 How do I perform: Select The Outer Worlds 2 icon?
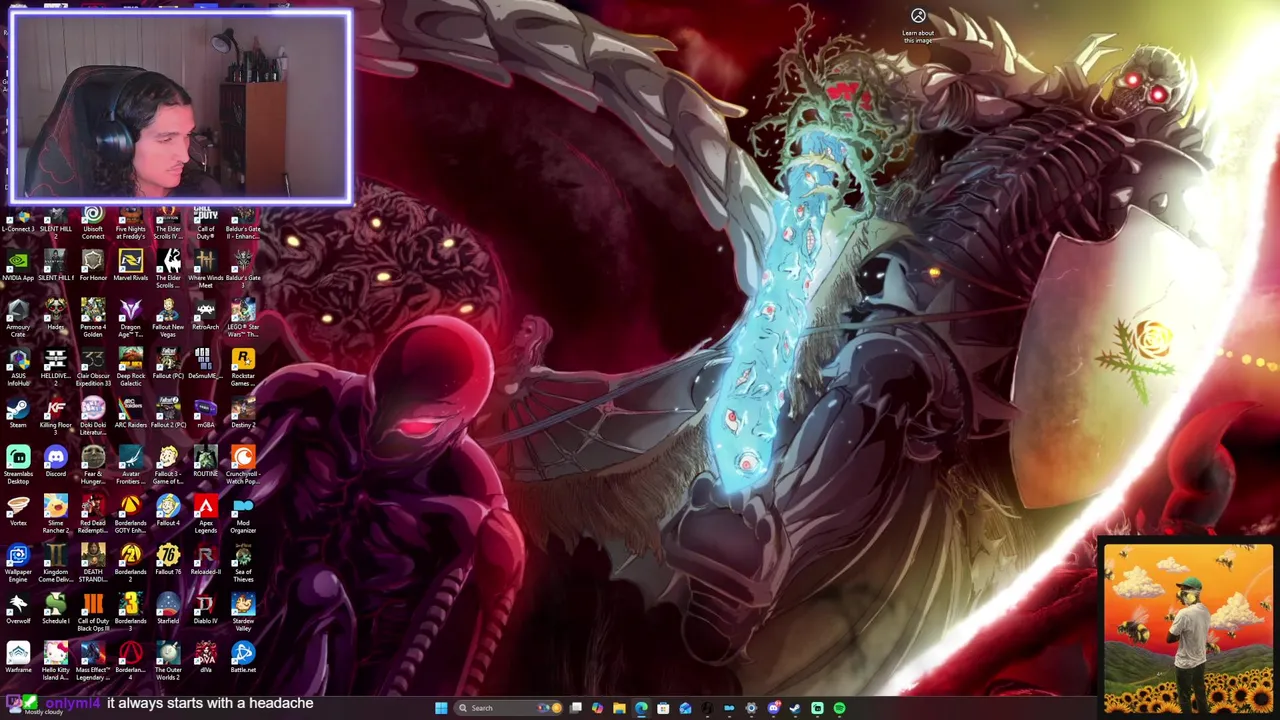coord(168,661)
